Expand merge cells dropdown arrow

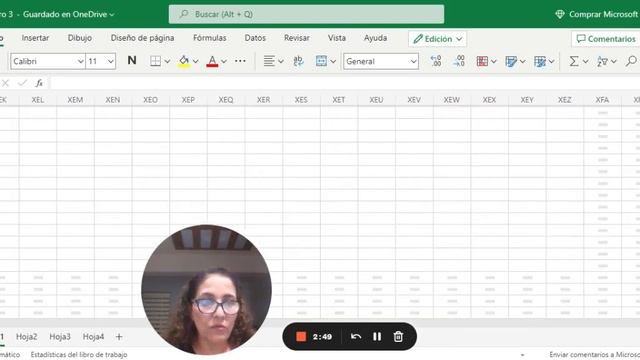click(333, 62)
